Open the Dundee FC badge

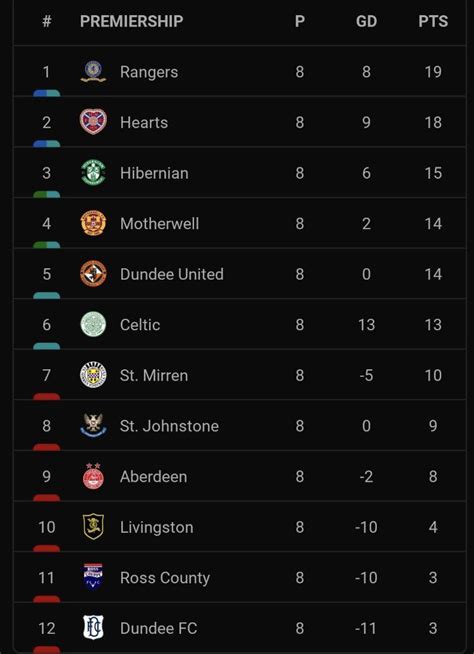(93, 627)
